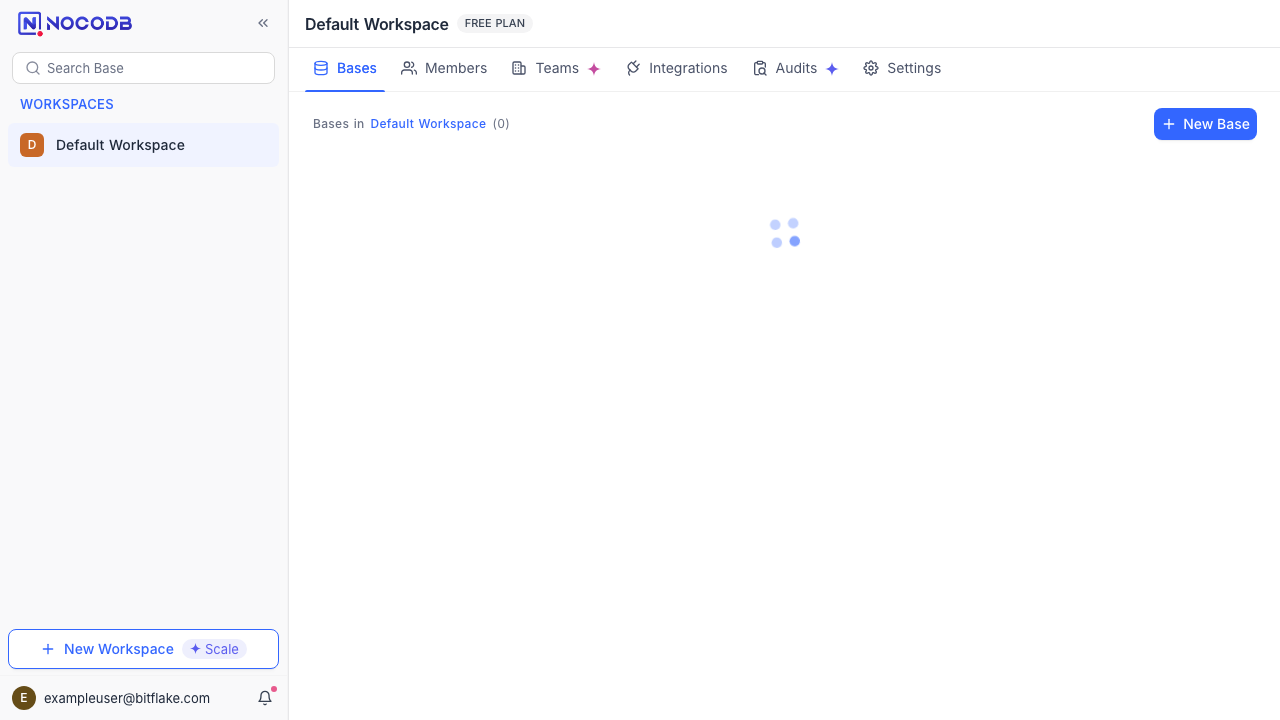Click the search magnifier icon
Screen dimensions: 1280x720
click(33, 68)
